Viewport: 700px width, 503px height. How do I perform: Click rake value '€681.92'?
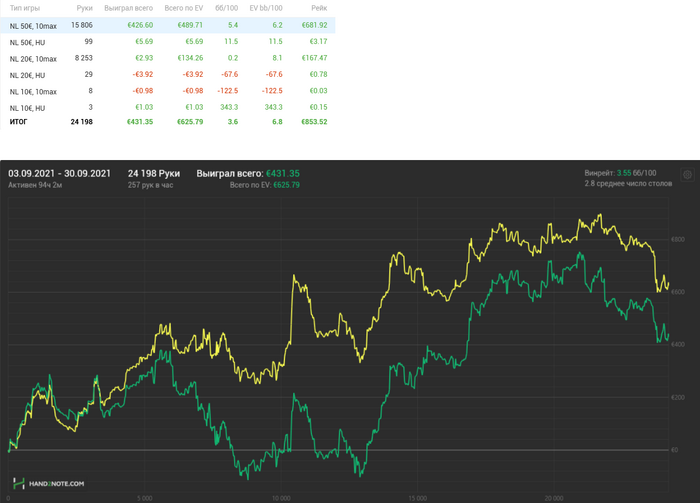[x=314, y=25]
